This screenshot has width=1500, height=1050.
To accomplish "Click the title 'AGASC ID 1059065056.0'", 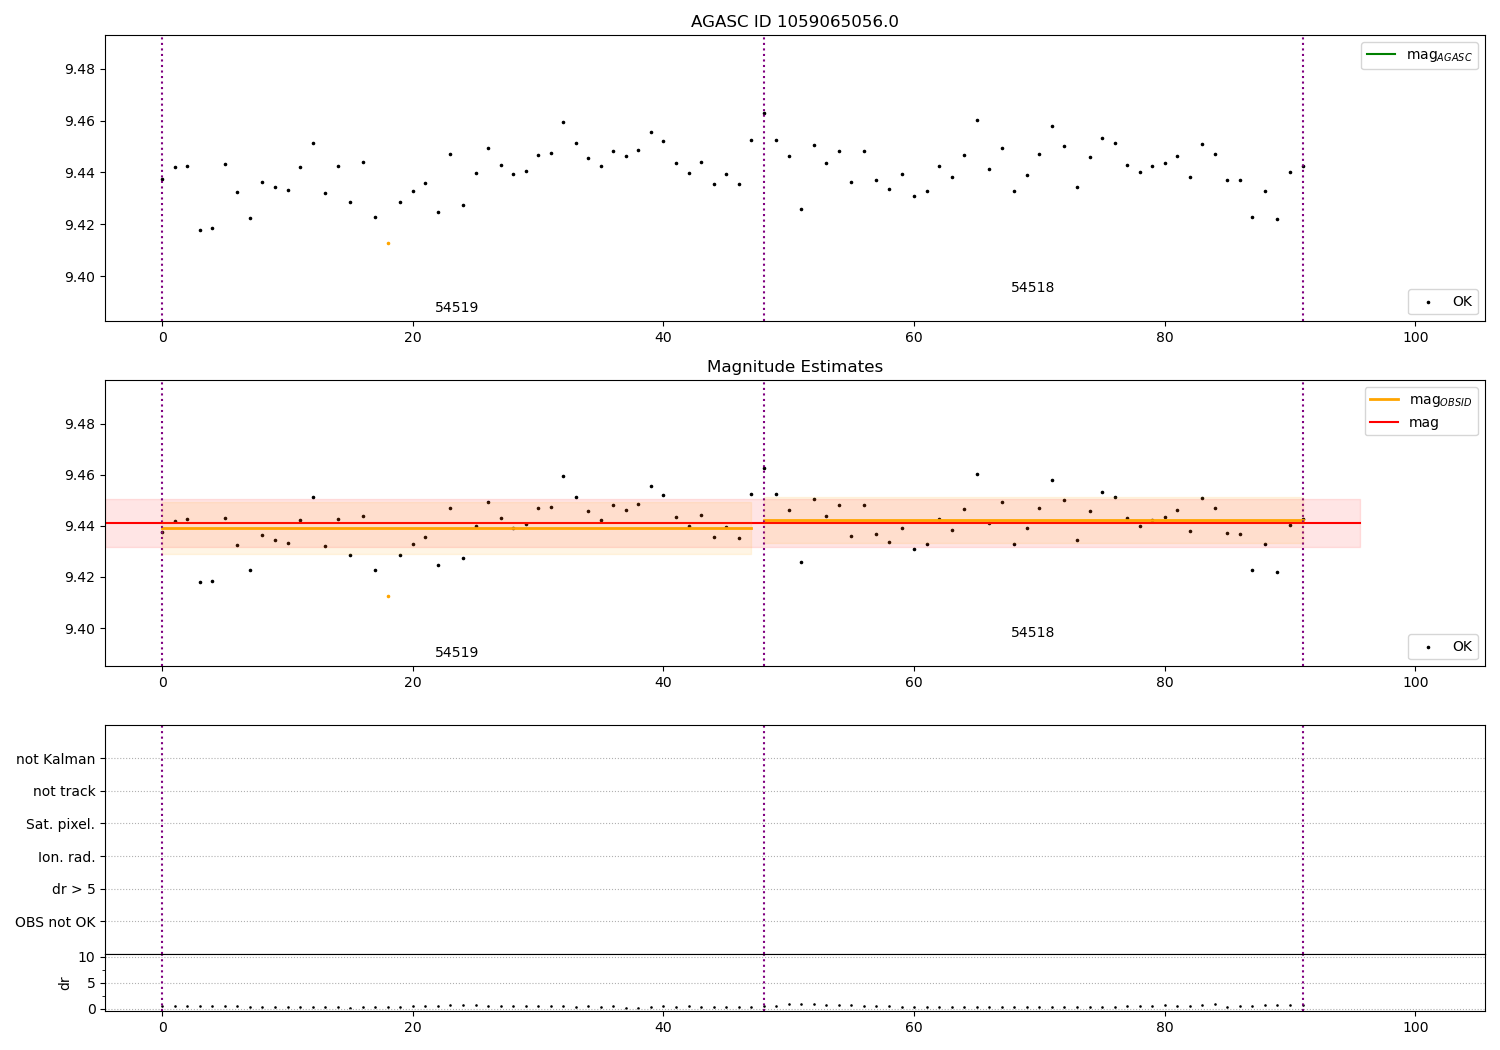I will point(794,22).
